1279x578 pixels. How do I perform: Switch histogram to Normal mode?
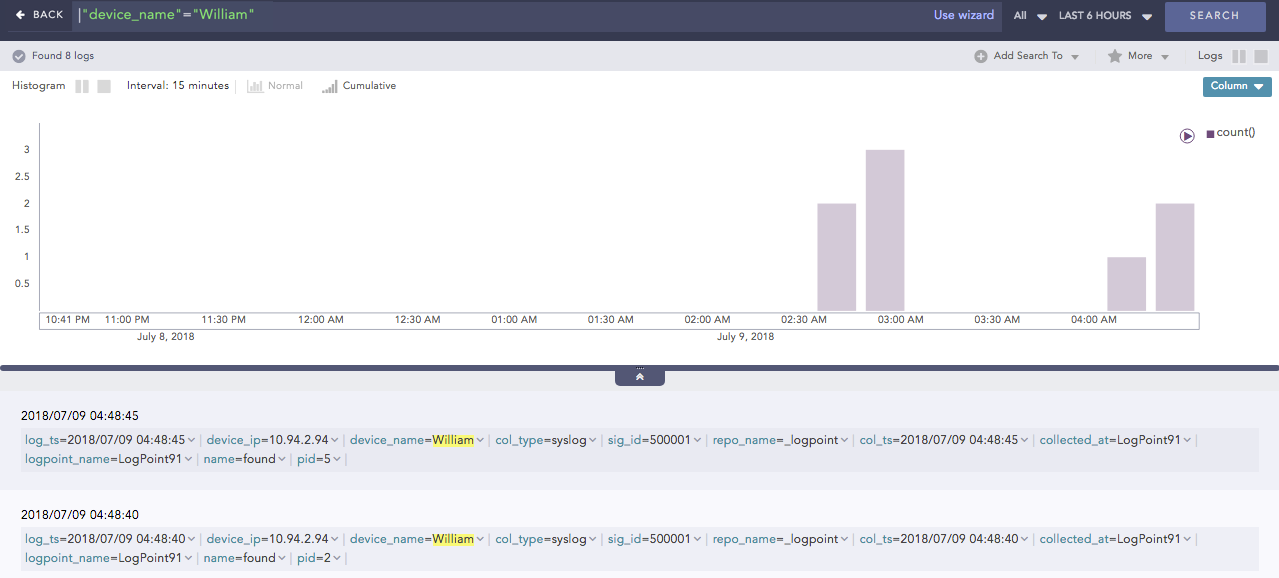274,86
